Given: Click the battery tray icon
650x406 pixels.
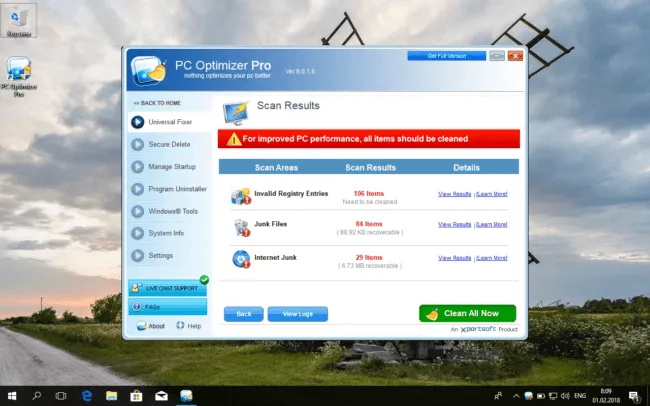Looking at the screenshot, I should (x=541, y=396).
